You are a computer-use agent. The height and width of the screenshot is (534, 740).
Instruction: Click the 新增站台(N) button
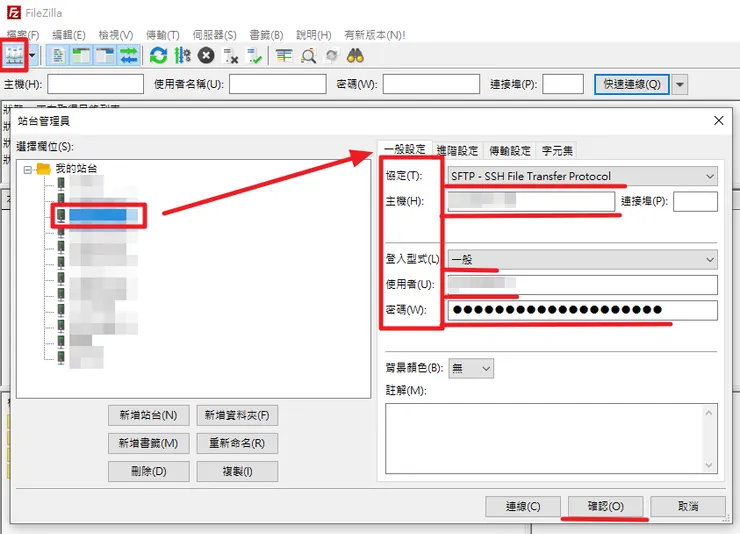[149, 415]
